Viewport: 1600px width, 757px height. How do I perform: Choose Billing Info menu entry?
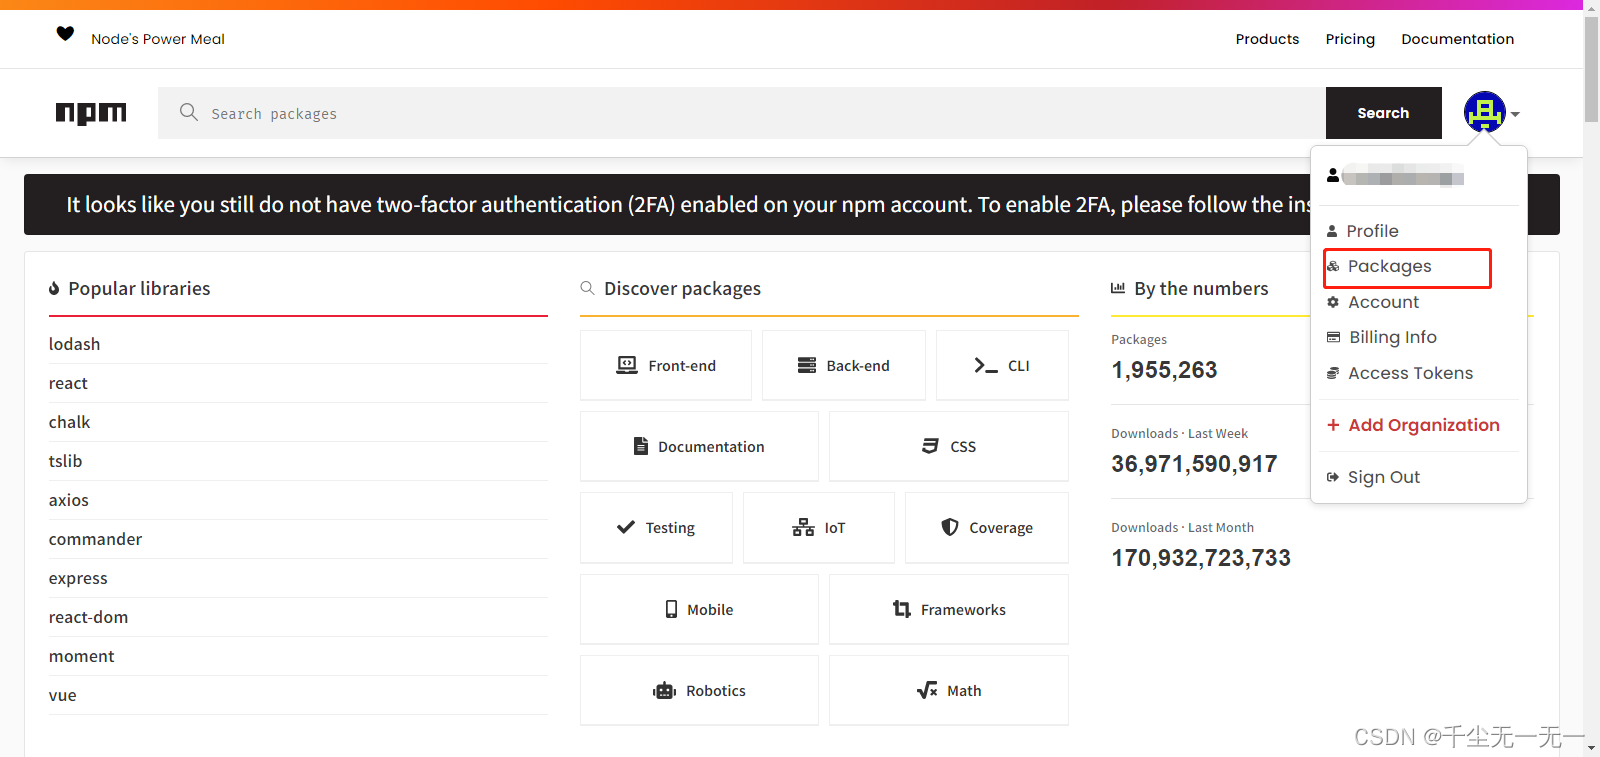[1392, 337]
